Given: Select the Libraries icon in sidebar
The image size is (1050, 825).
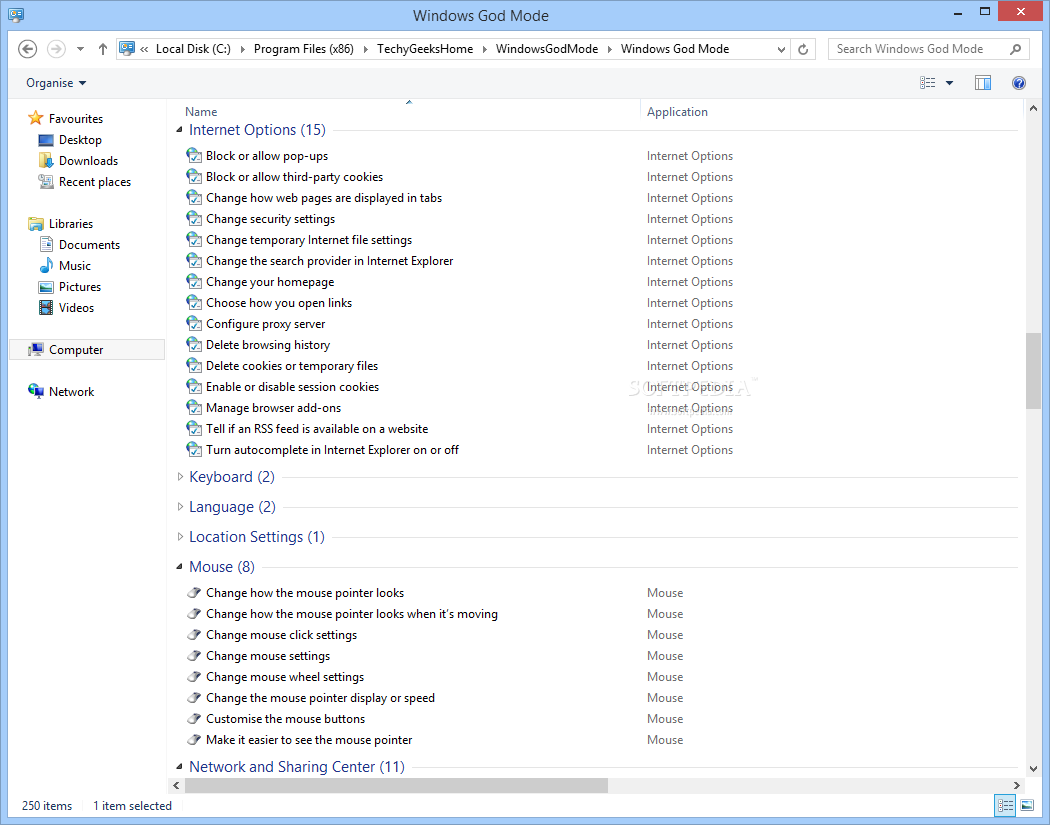Looking at the screenshot, I should click(35, 224).
